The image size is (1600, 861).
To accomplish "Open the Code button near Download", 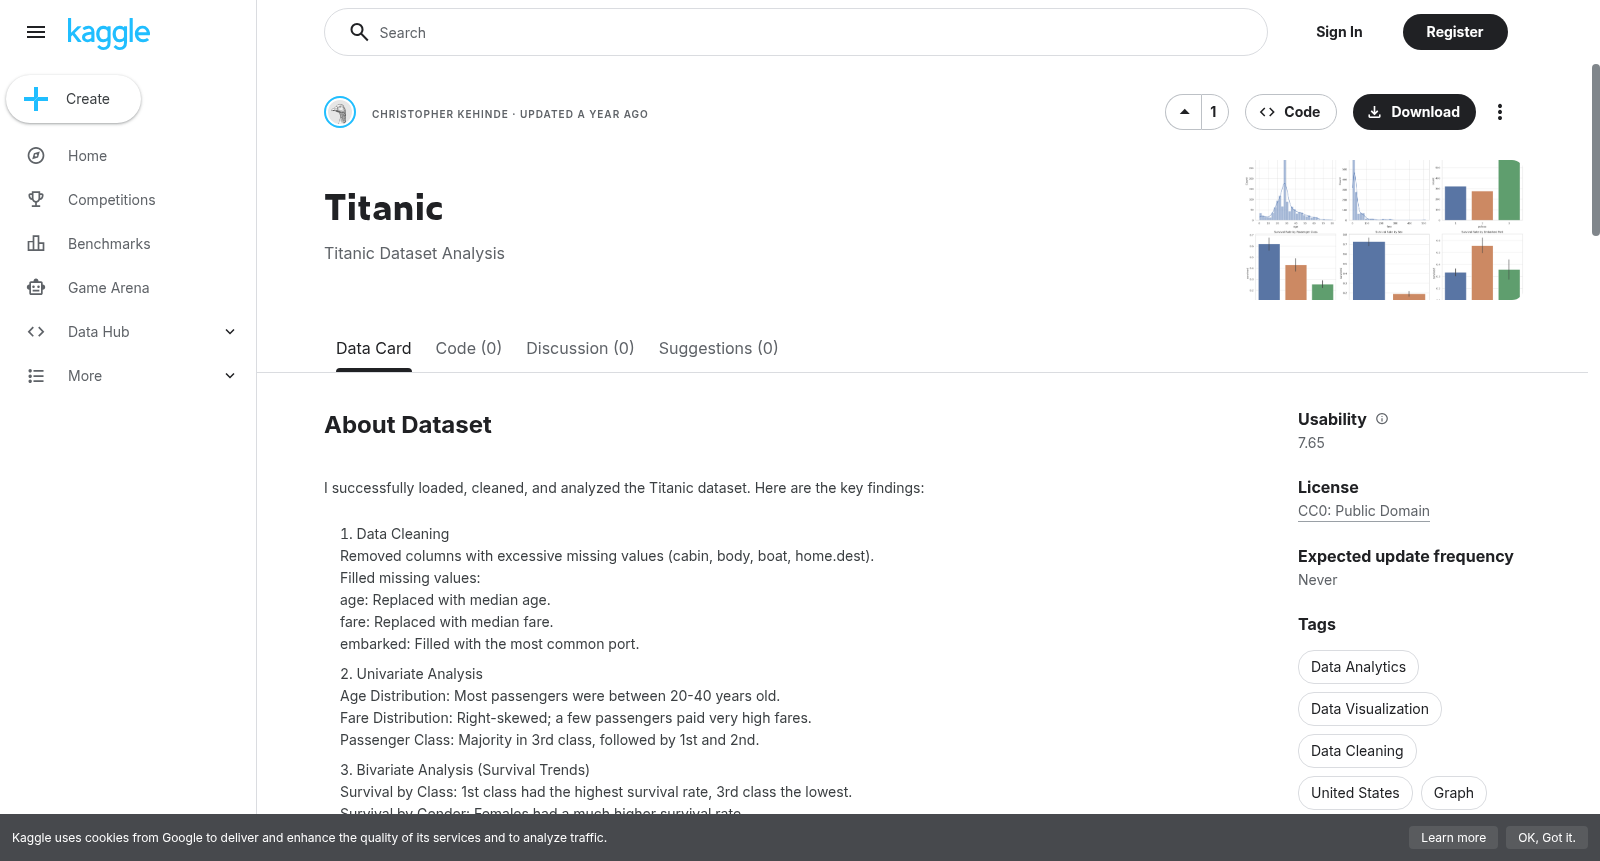I will [1290, 112].
